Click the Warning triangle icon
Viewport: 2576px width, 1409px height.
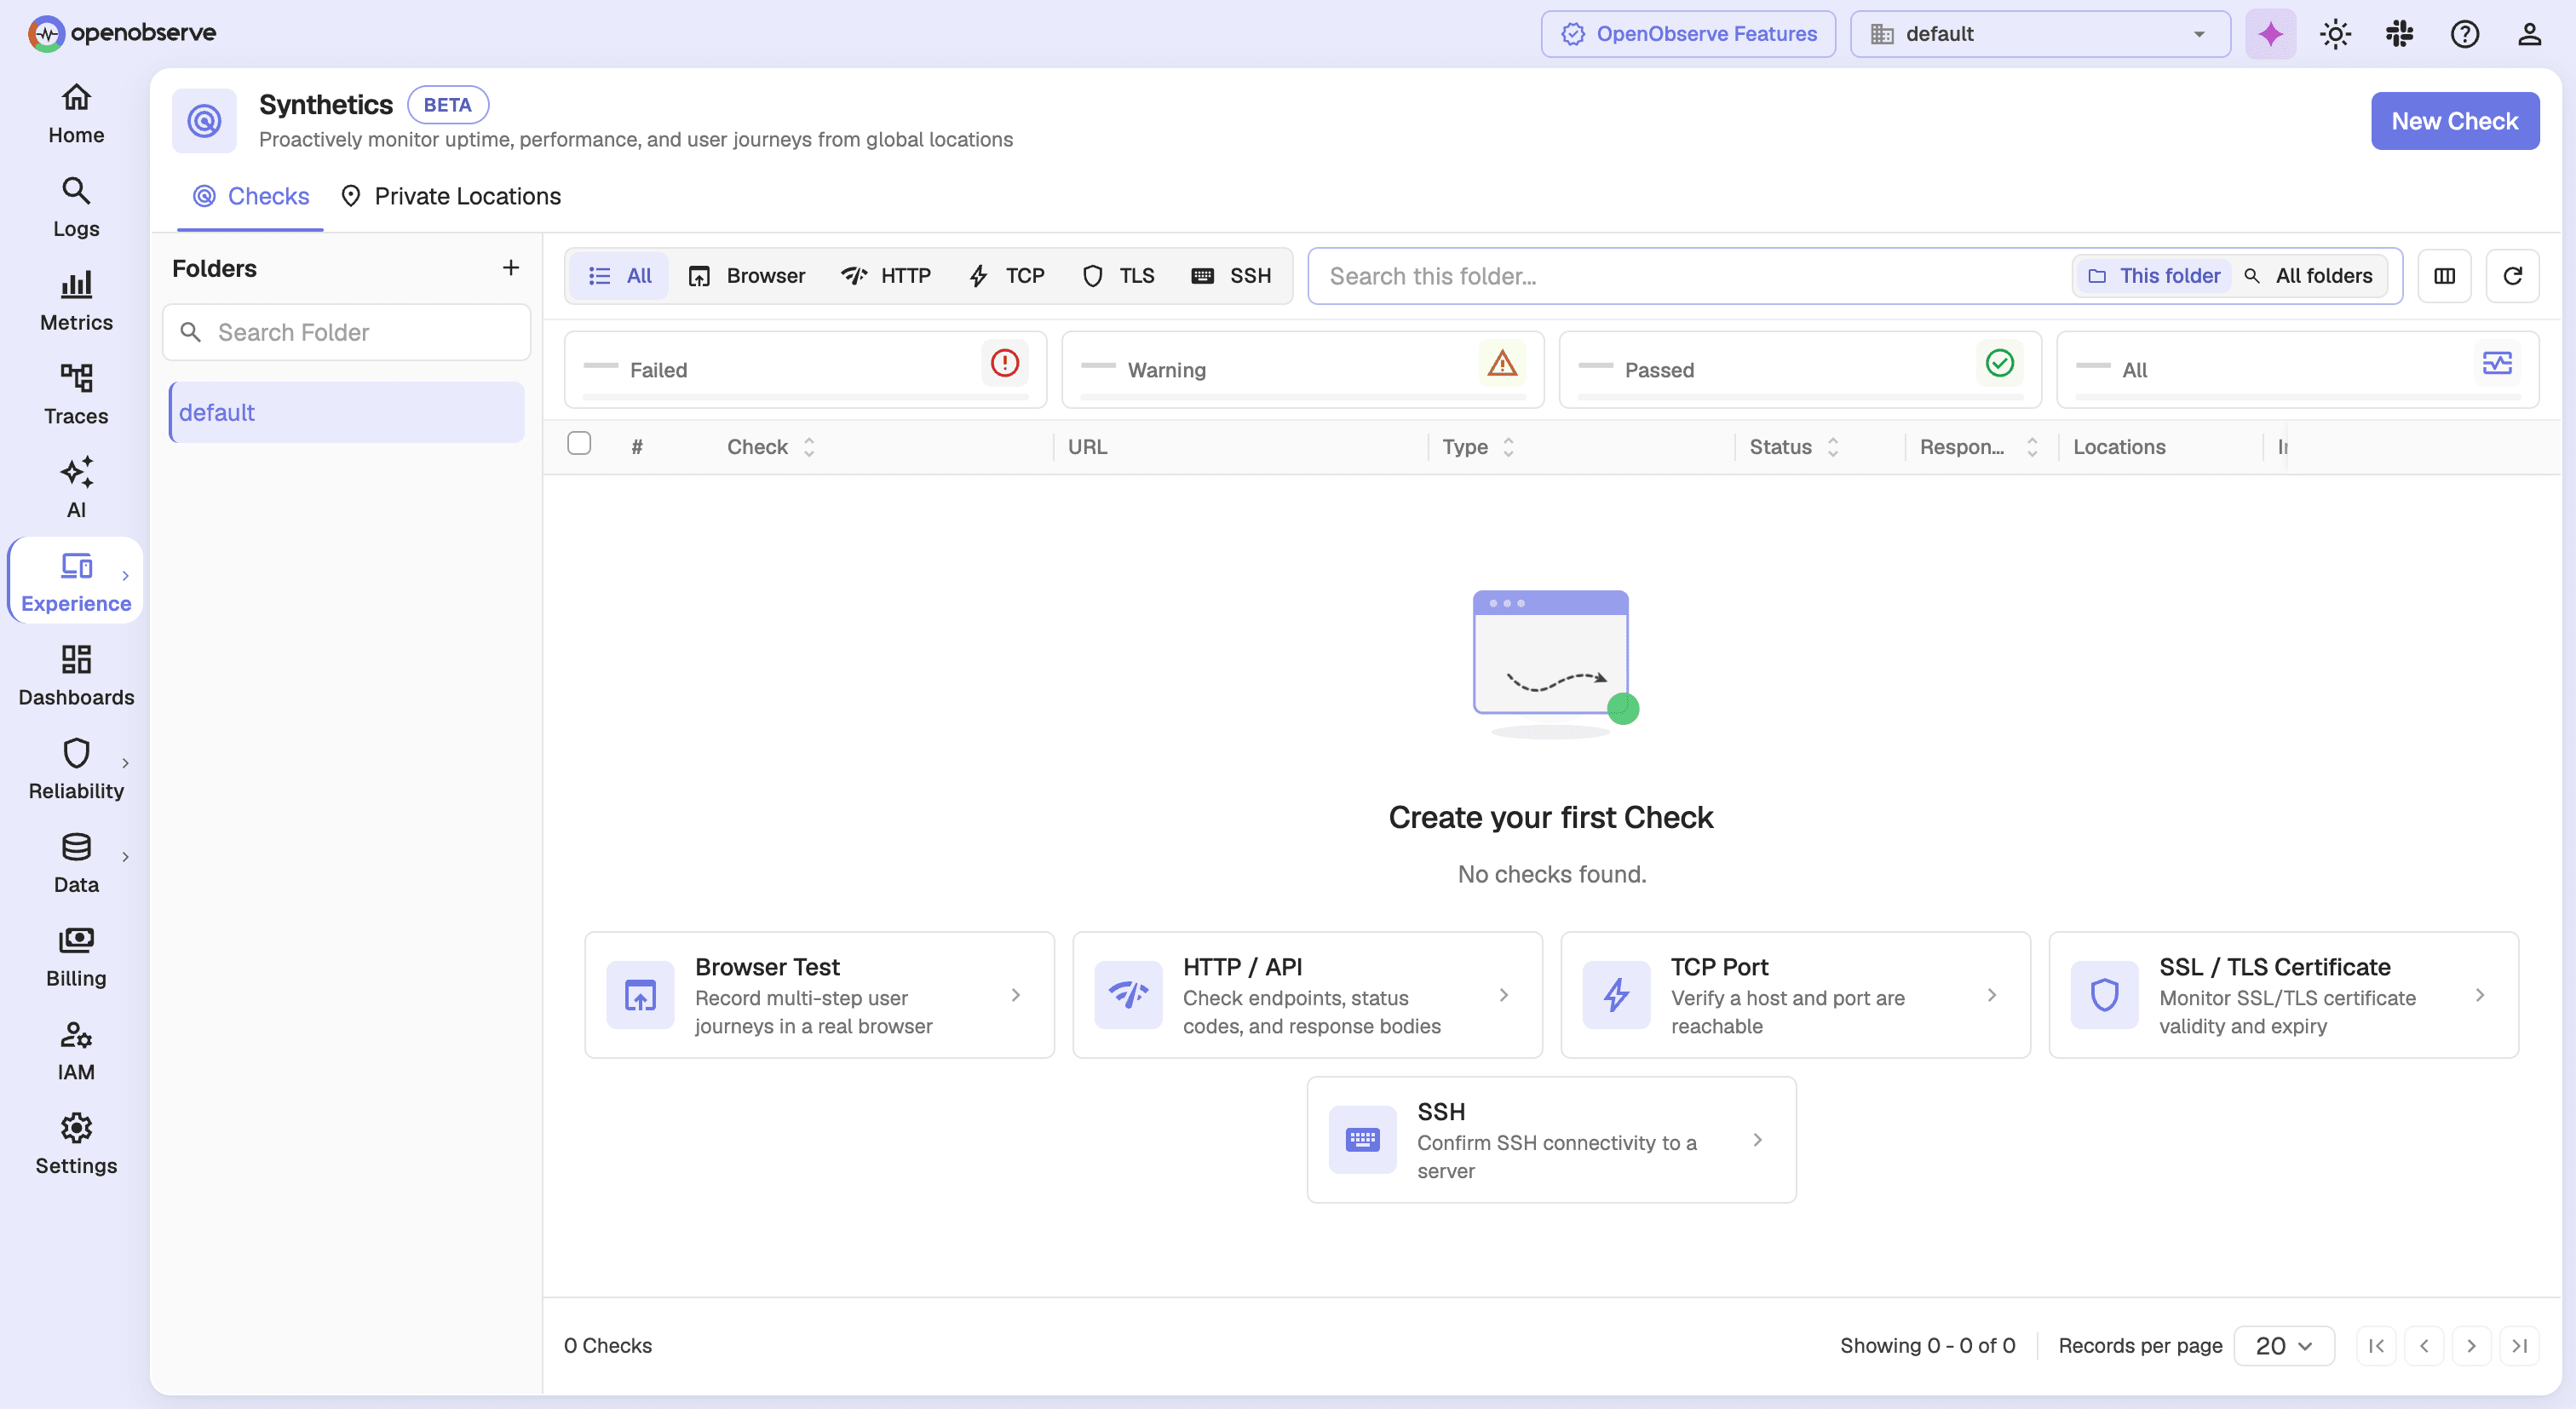[x=1502, y=362]
